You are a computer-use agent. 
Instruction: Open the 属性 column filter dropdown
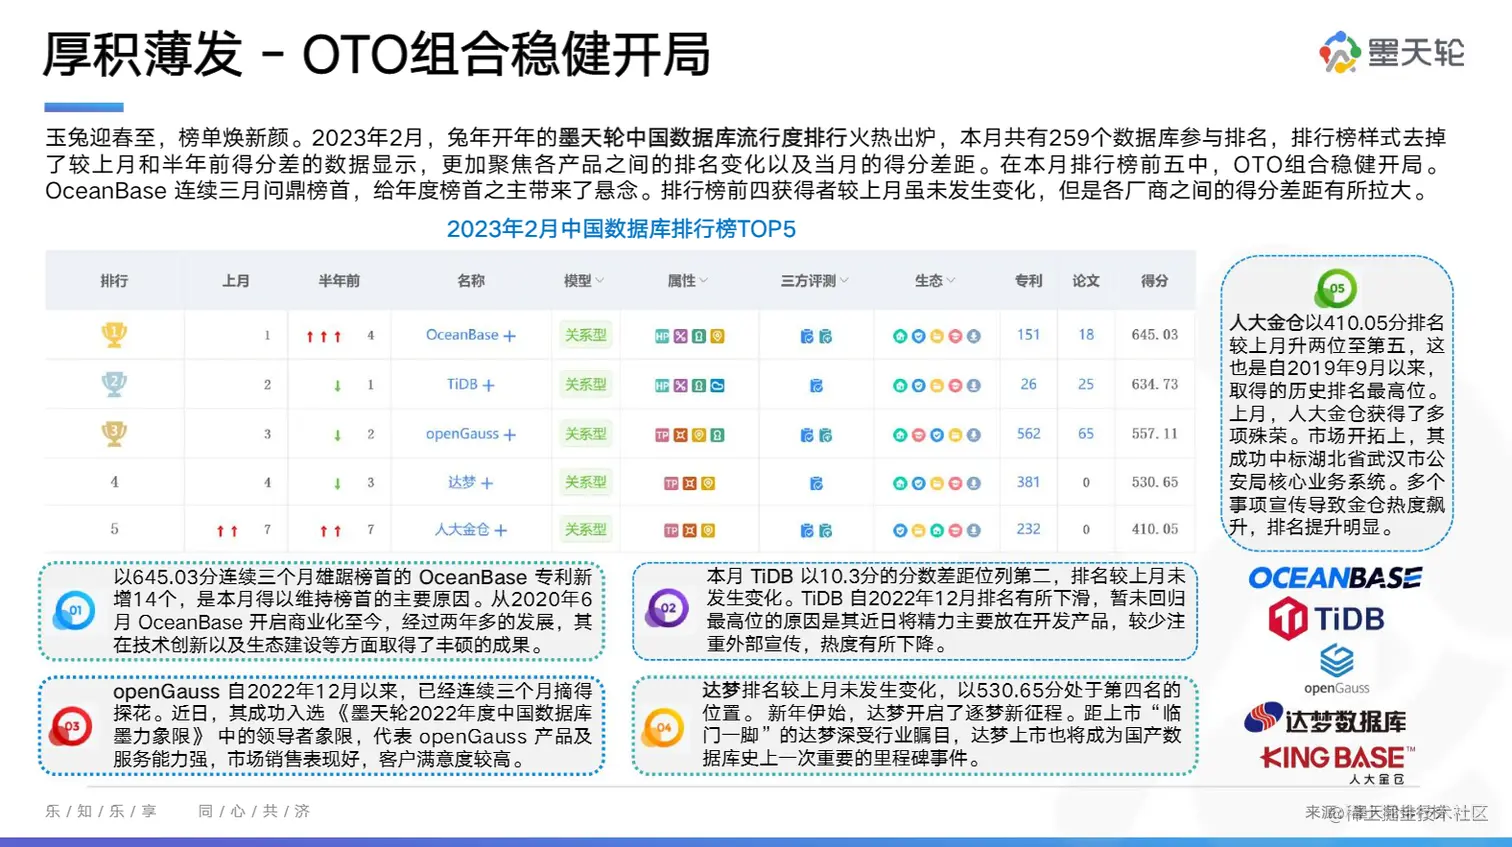[x=703, y=281]
